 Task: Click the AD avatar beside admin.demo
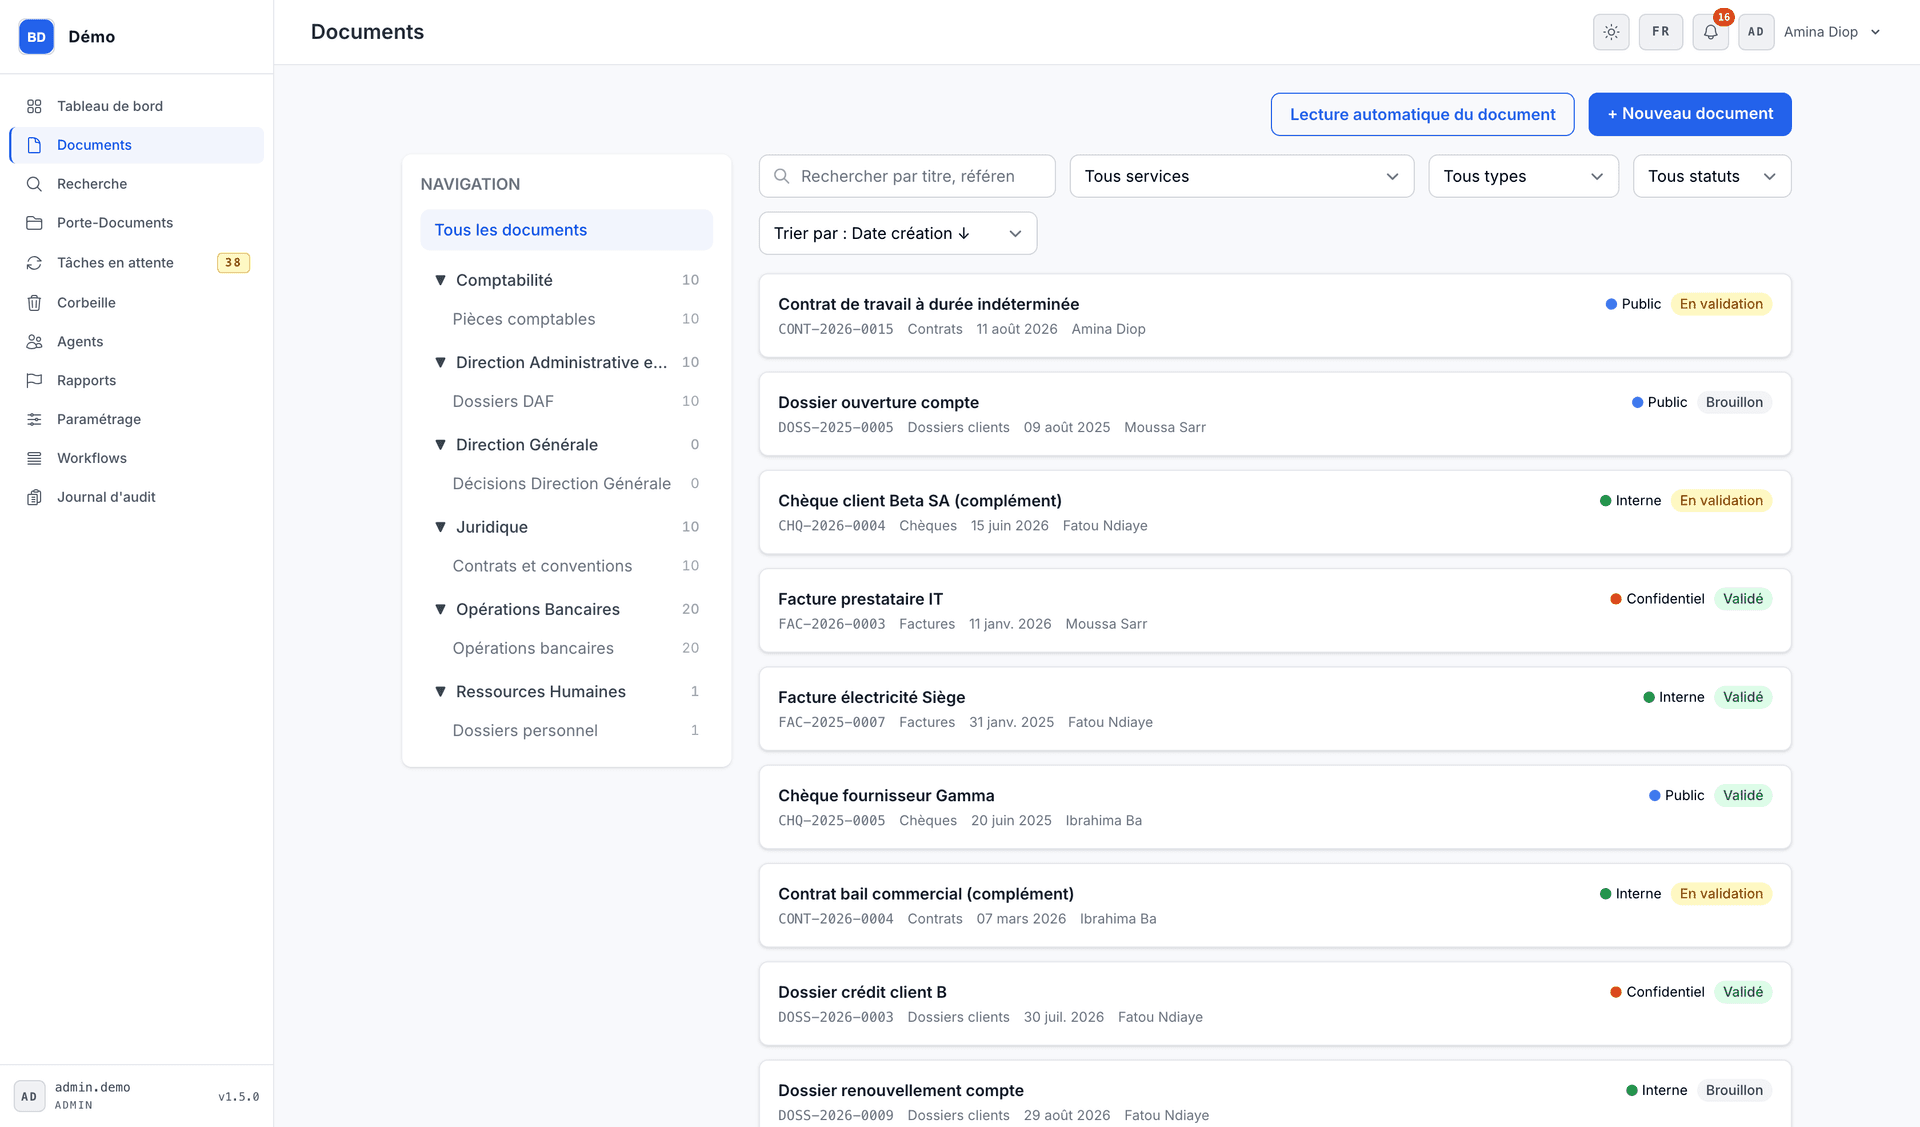pos(29,1096)
